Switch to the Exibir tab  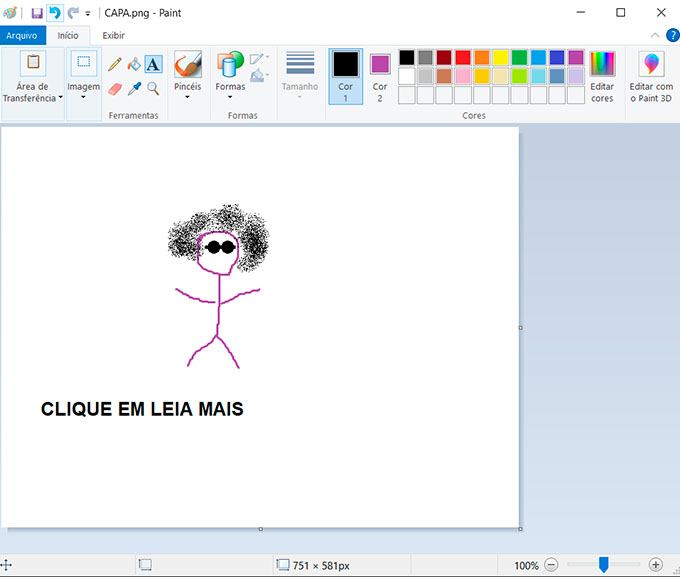tap(114, 35)
